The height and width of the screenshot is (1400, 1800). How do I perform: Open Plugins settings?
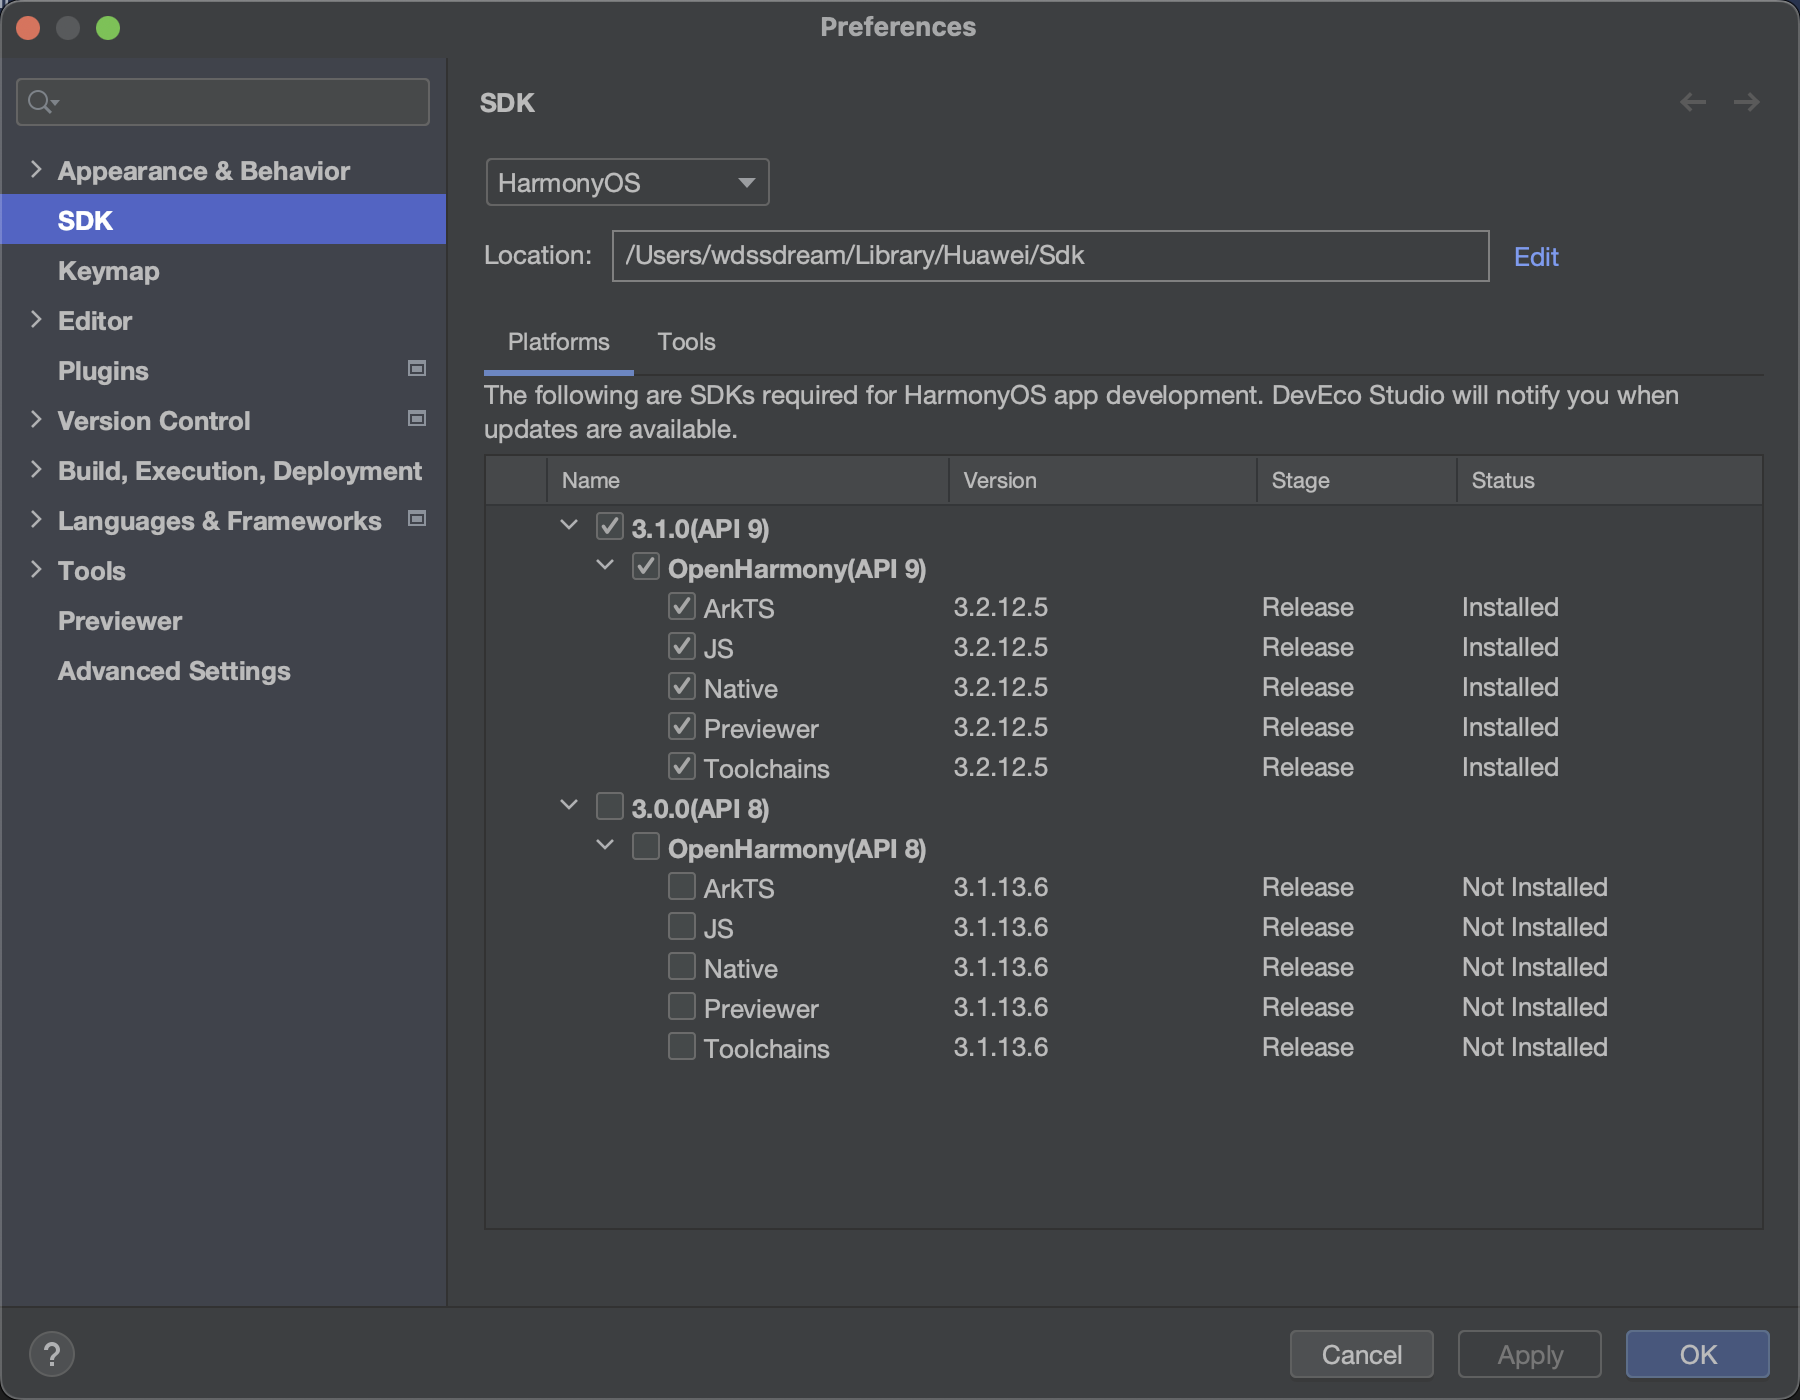103,371
